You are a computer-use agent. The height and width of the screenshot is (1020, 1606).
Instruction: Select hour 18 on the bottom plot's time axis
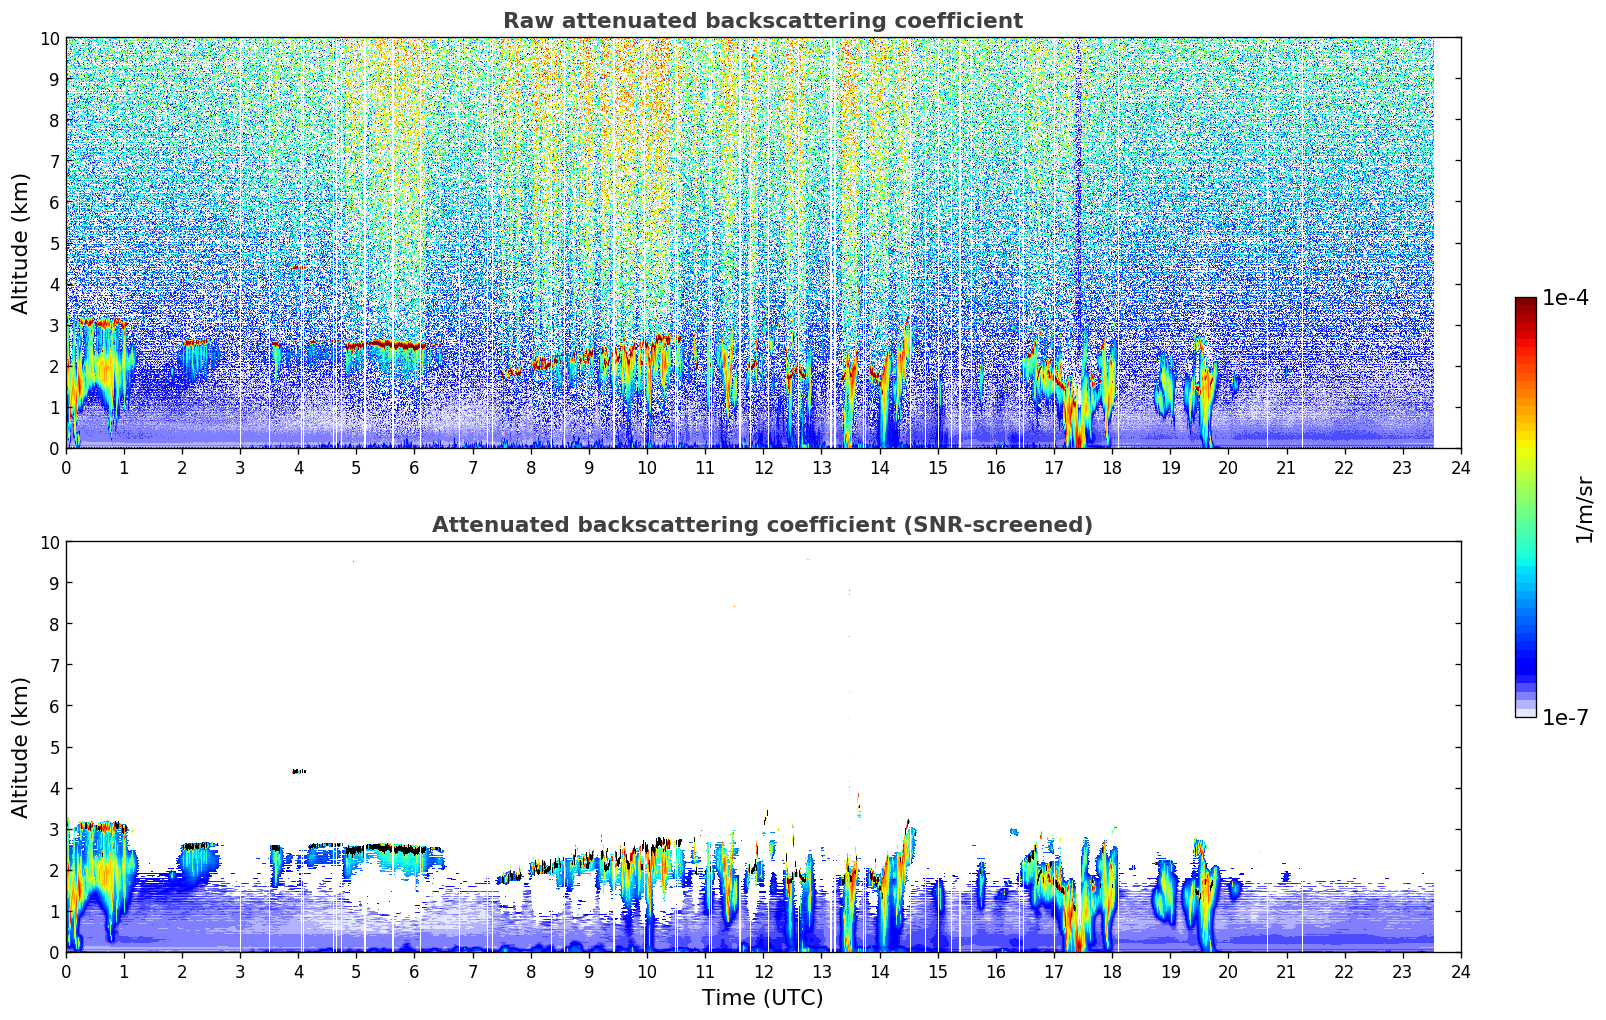tap(1112, 971)
